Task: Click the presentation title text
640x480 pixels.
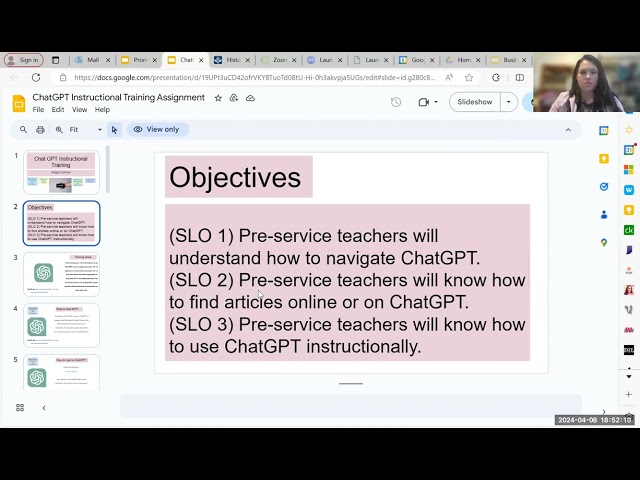Action: pos(118,97)
